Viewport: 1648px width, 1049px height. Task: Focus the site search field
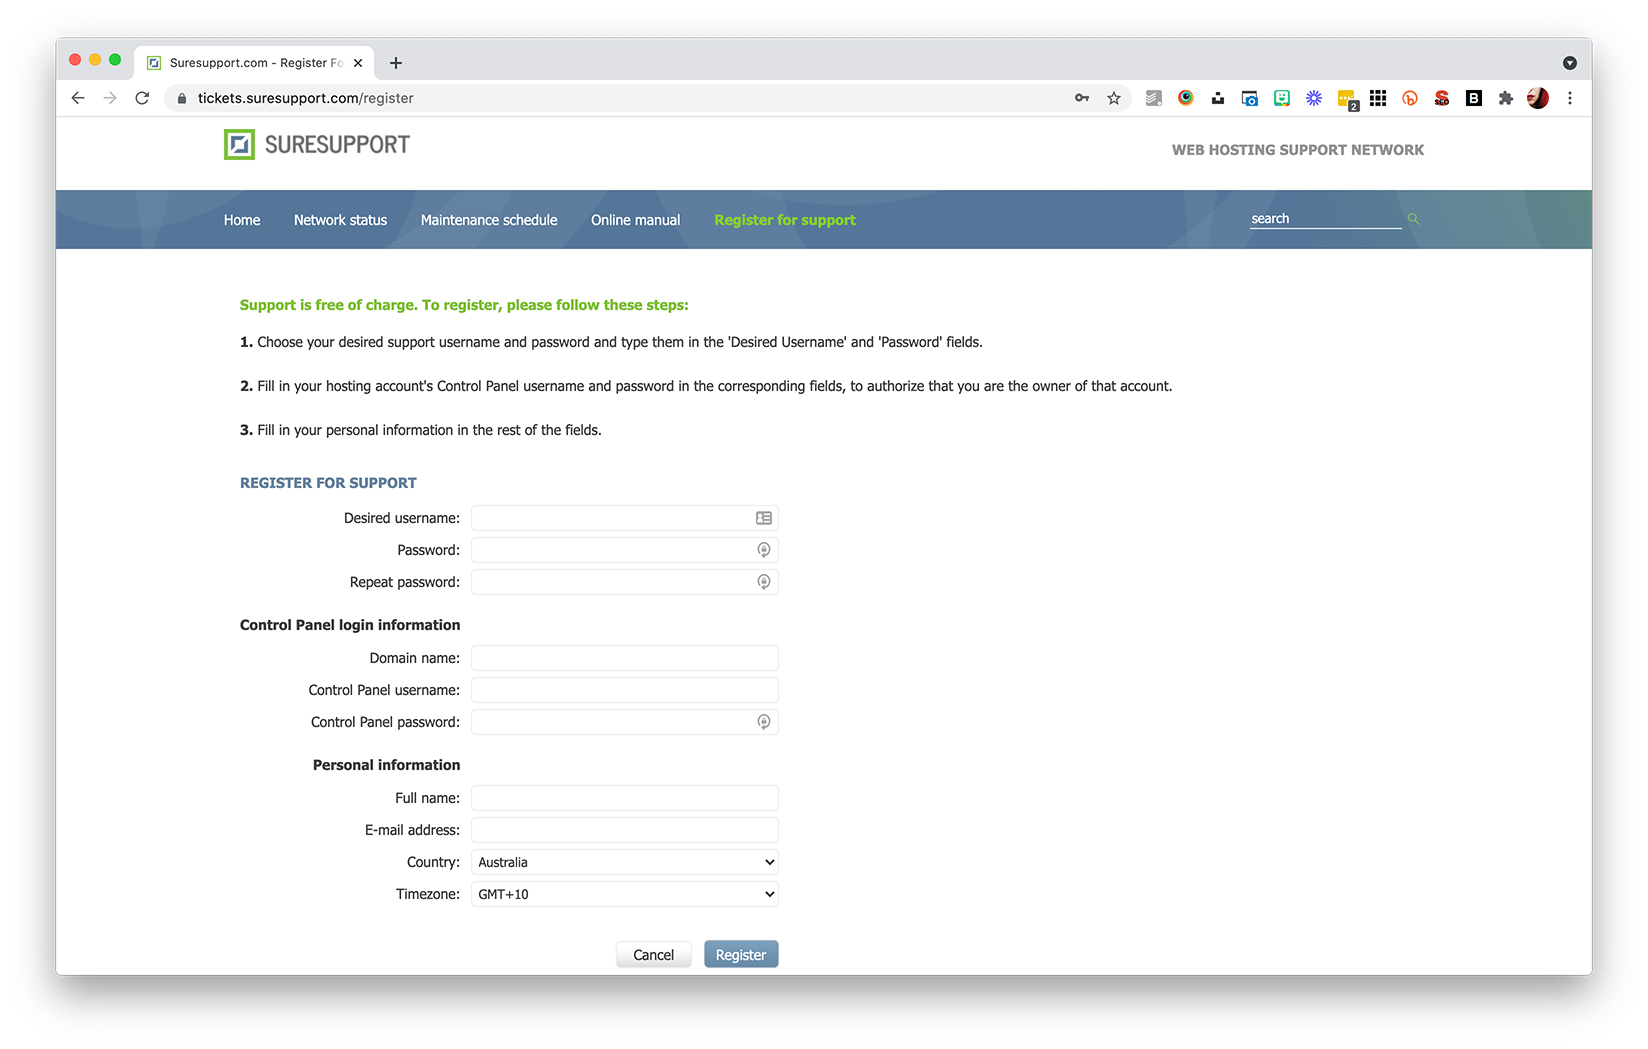pyautogui.click(x=1325, y=219)
